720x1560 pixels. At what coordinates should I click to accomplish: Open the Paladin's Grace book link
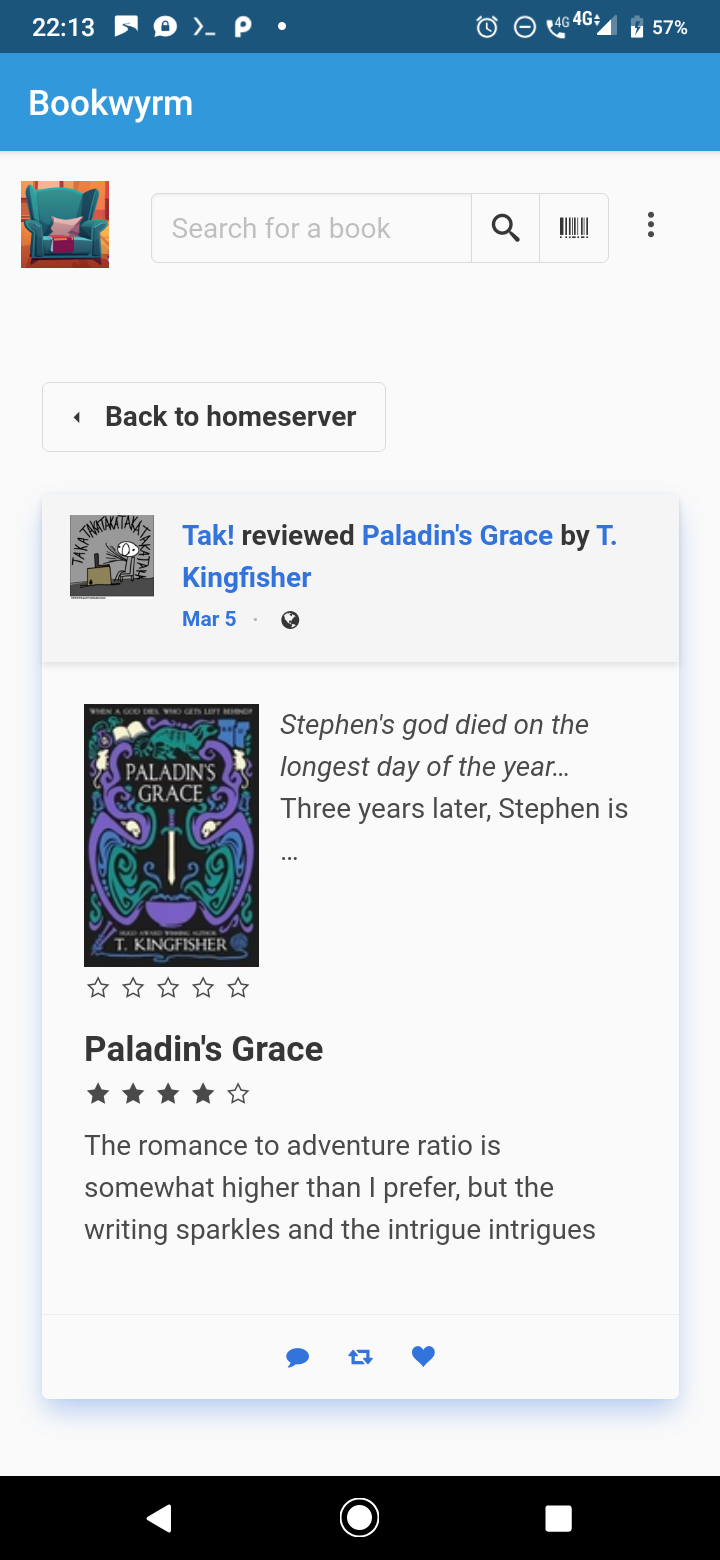(457, 535)
